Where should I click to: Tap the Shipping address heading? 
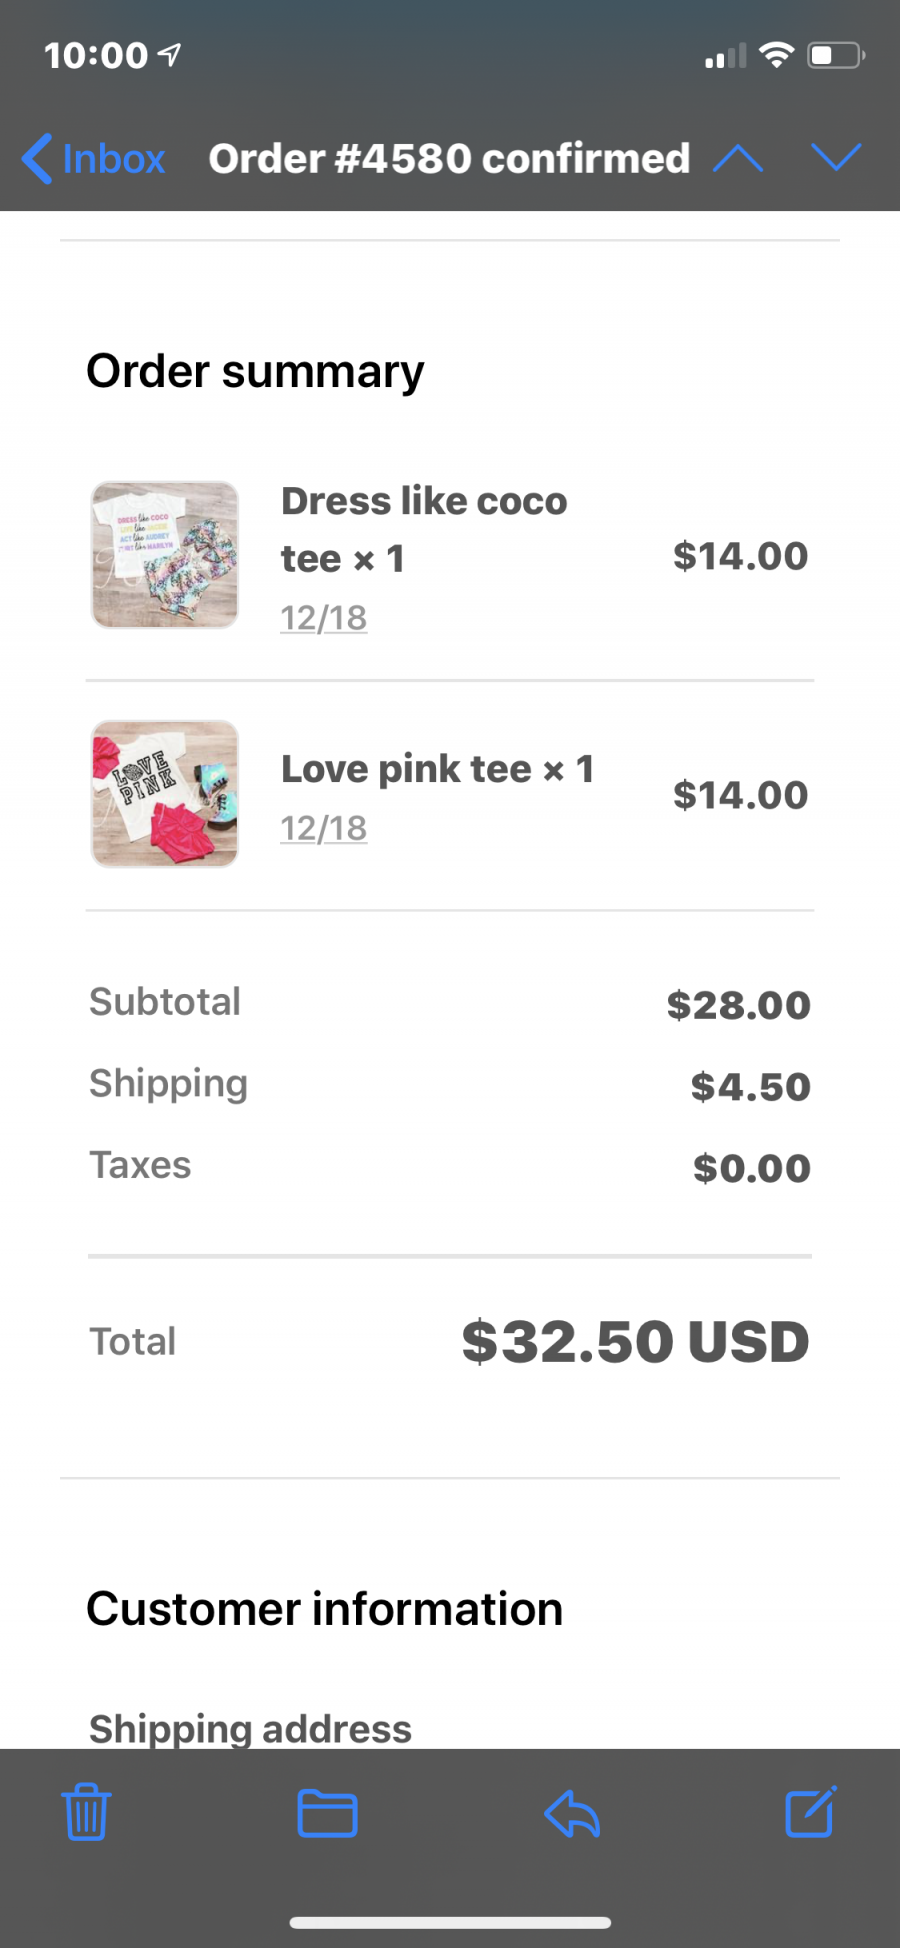coord(250,1728)
